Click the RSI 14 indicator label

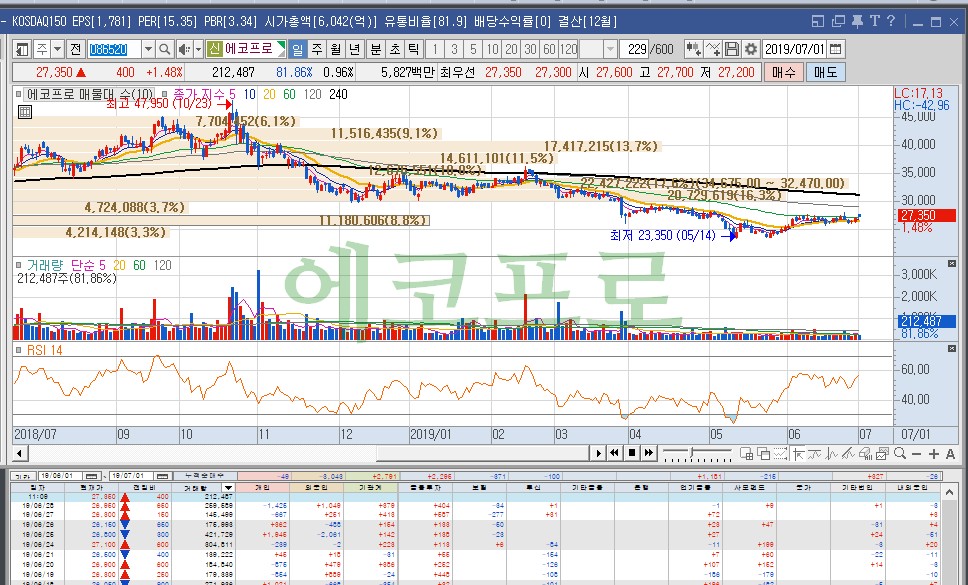click(x=44, y=350)
